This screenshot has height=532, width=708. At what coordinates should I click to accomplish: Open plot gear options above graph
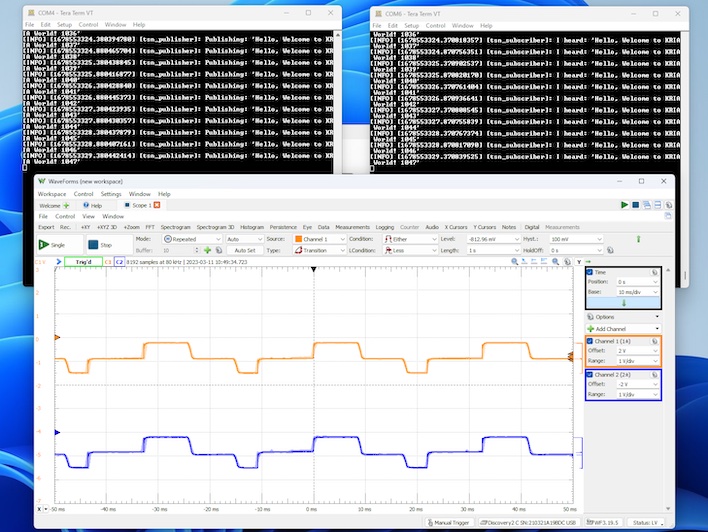(568, 261)
